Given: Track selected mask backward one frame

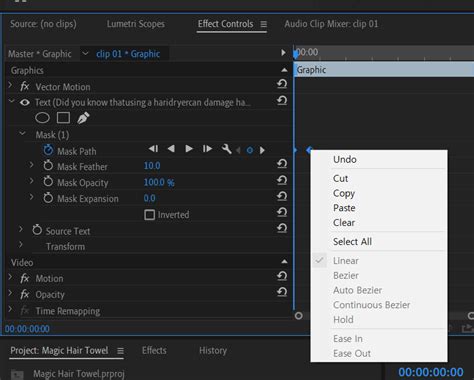Looking at the screenshot, I should 153,149.
